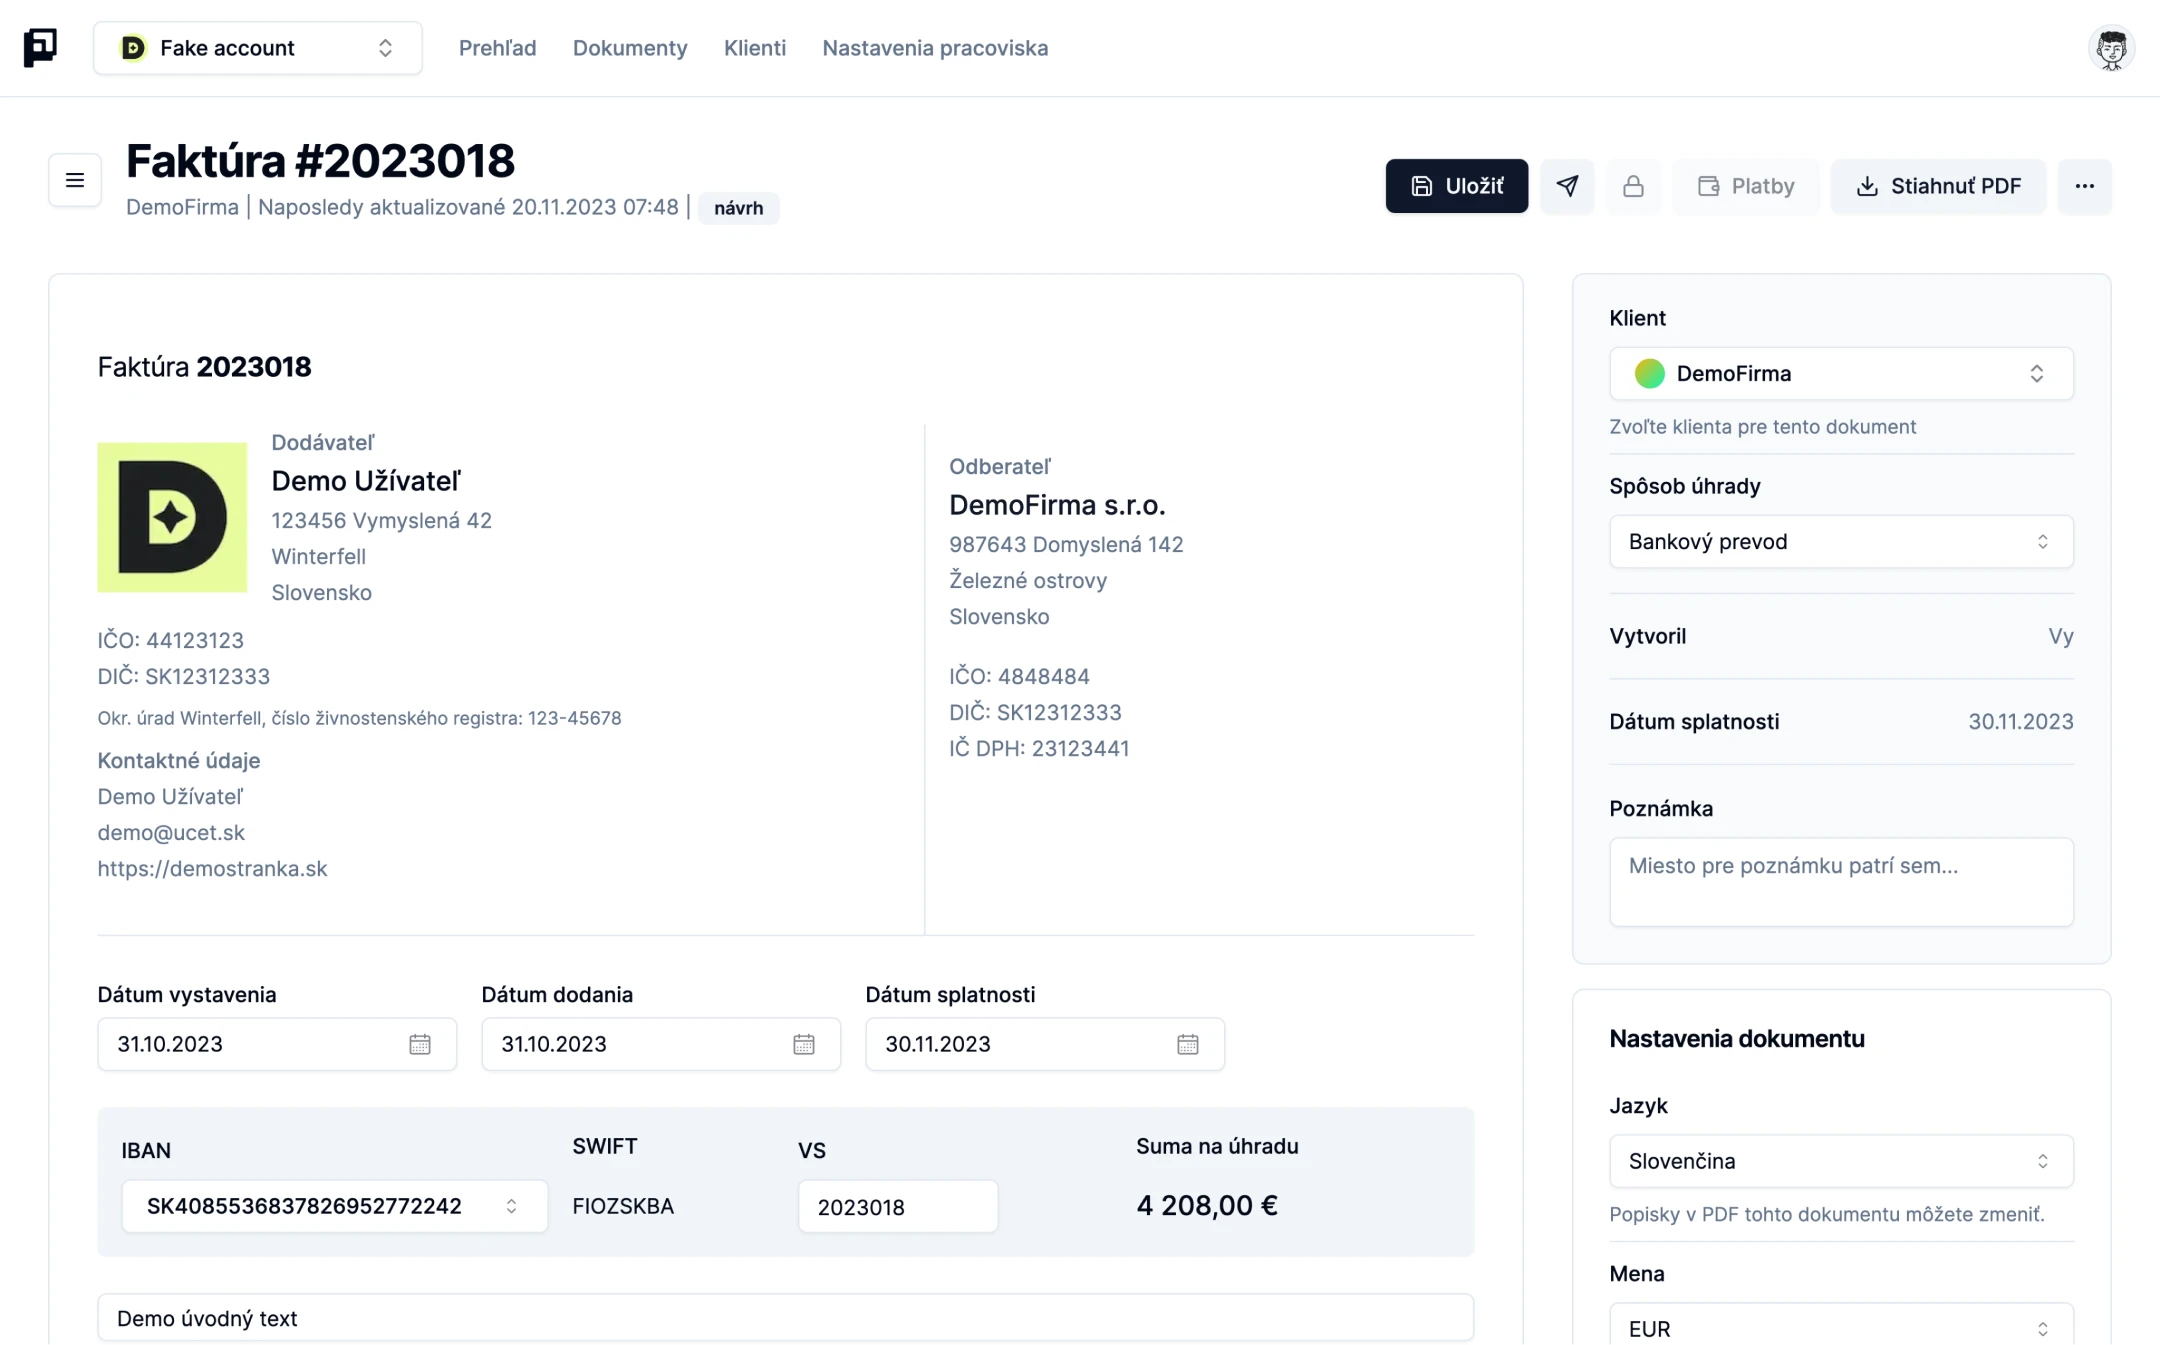
Task: Toggle the hamburger sidebar menu icon
Action: point(75,180)
